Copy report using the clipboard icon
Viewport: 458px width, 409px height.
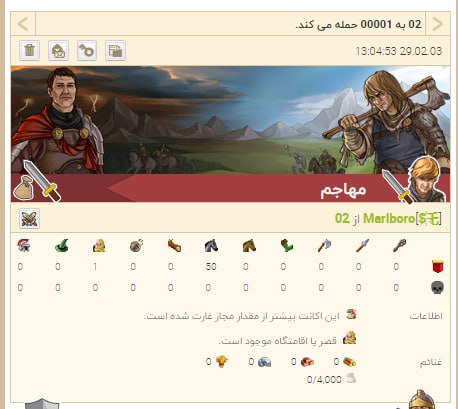pyautogui.click(x=115, y=51)
